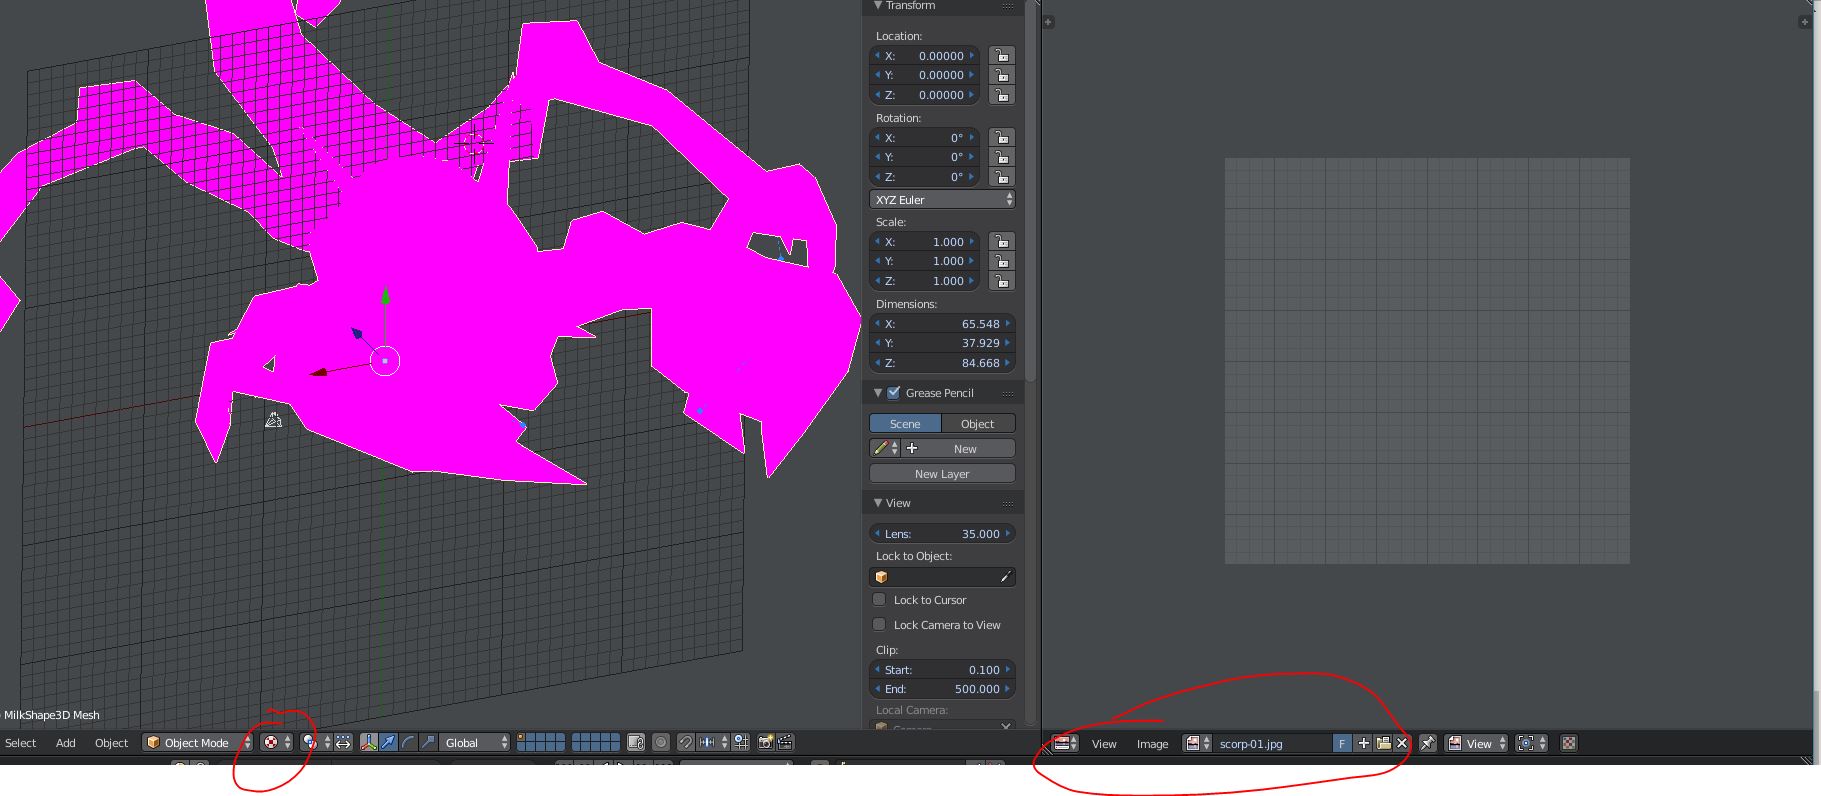The height and width of the screenshot is (796, 1821).
Task: Open the Image menu in UV editor
Action: [1152, 744]
